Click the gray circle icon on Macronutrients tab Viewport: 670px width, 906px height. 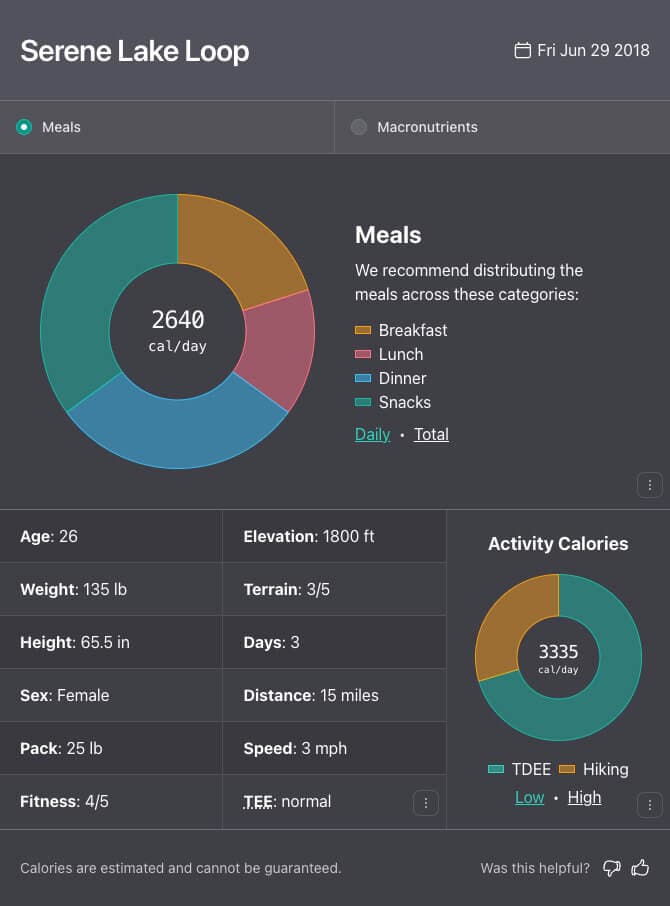coord(359,127)
